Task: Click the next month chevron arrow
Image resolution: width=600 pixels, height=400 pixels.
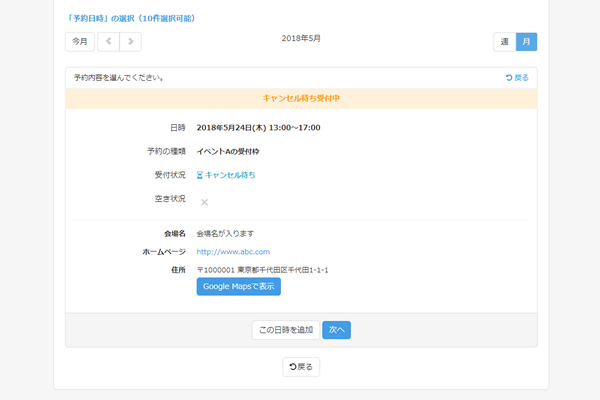Action: tap(130, 42)
